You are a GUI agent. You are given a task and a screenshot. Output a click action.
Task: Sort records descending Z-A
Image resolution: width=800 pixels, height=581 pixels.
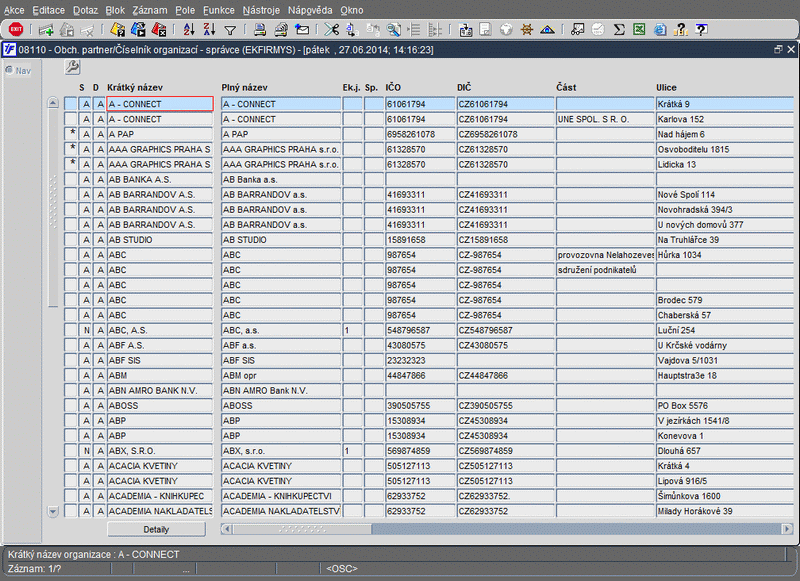[208, 30]
